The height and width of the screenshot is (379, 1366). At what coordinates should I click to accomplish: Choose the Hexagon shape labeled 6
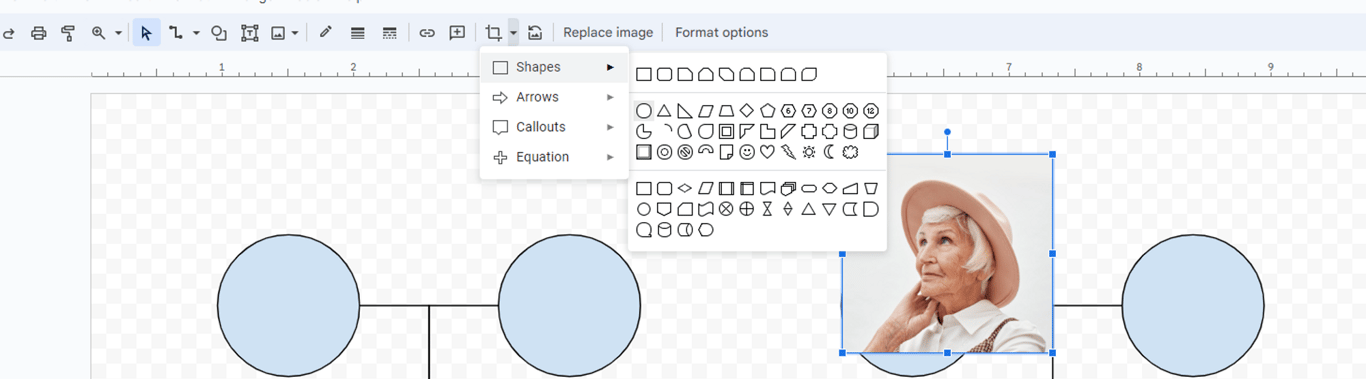tap(788, 111)
